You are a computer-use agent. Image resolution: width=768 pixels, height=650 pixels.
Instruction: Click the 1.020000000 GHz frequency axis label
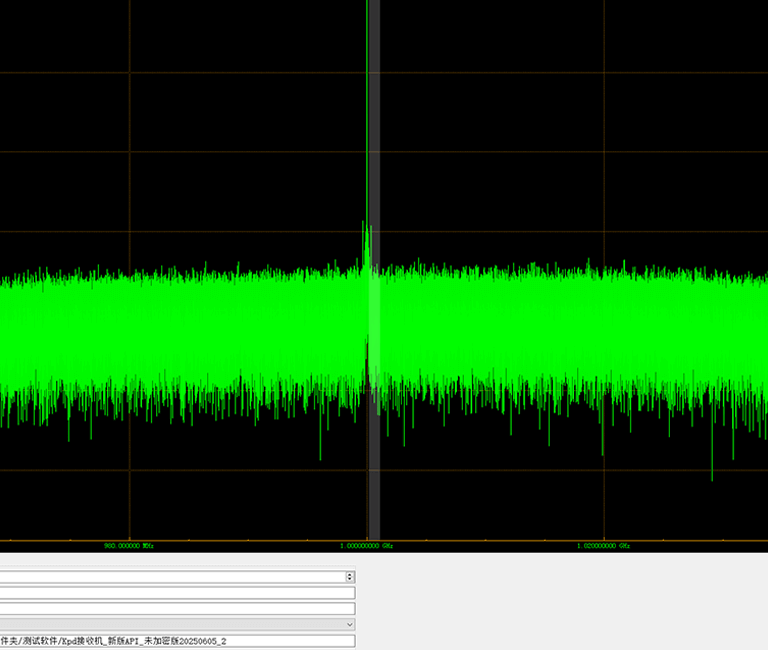pyautogui.click(x=603, y=546)
